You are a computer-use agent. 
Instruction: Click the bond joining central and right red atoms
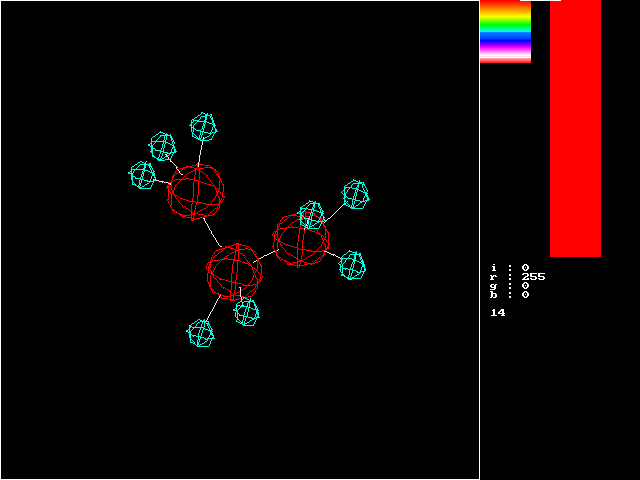[x=266, y=256]
